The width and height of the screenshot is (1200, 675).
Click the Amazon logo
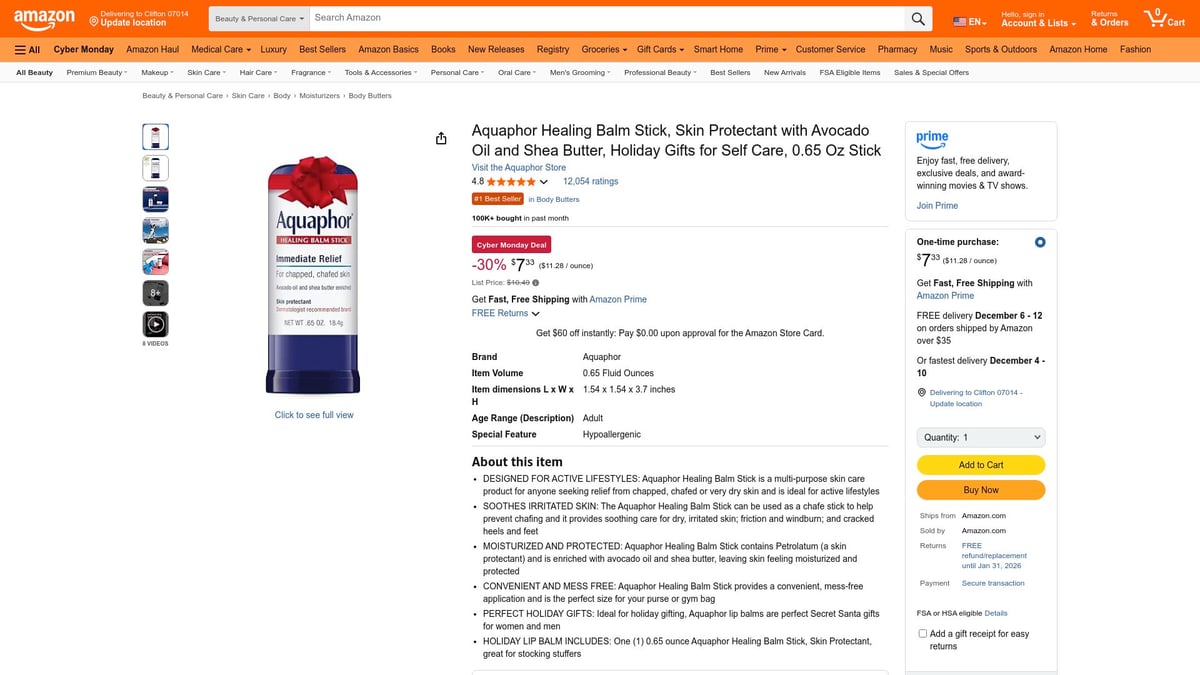point(44,18)
